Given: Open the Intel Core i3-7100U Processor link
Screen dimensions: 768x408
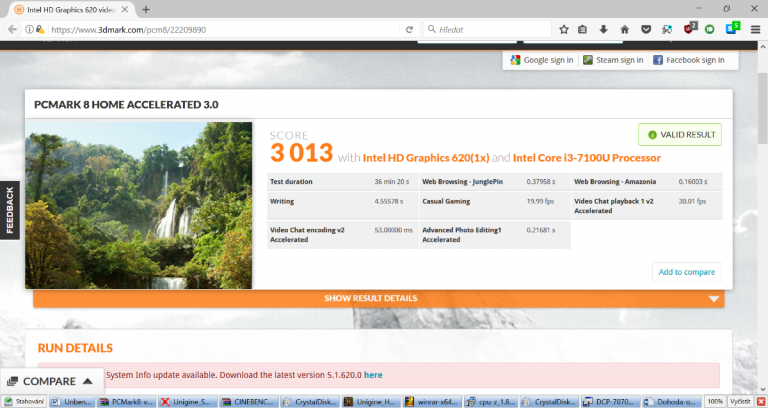Looking at the screenshot, I should [x=587, y=158].
